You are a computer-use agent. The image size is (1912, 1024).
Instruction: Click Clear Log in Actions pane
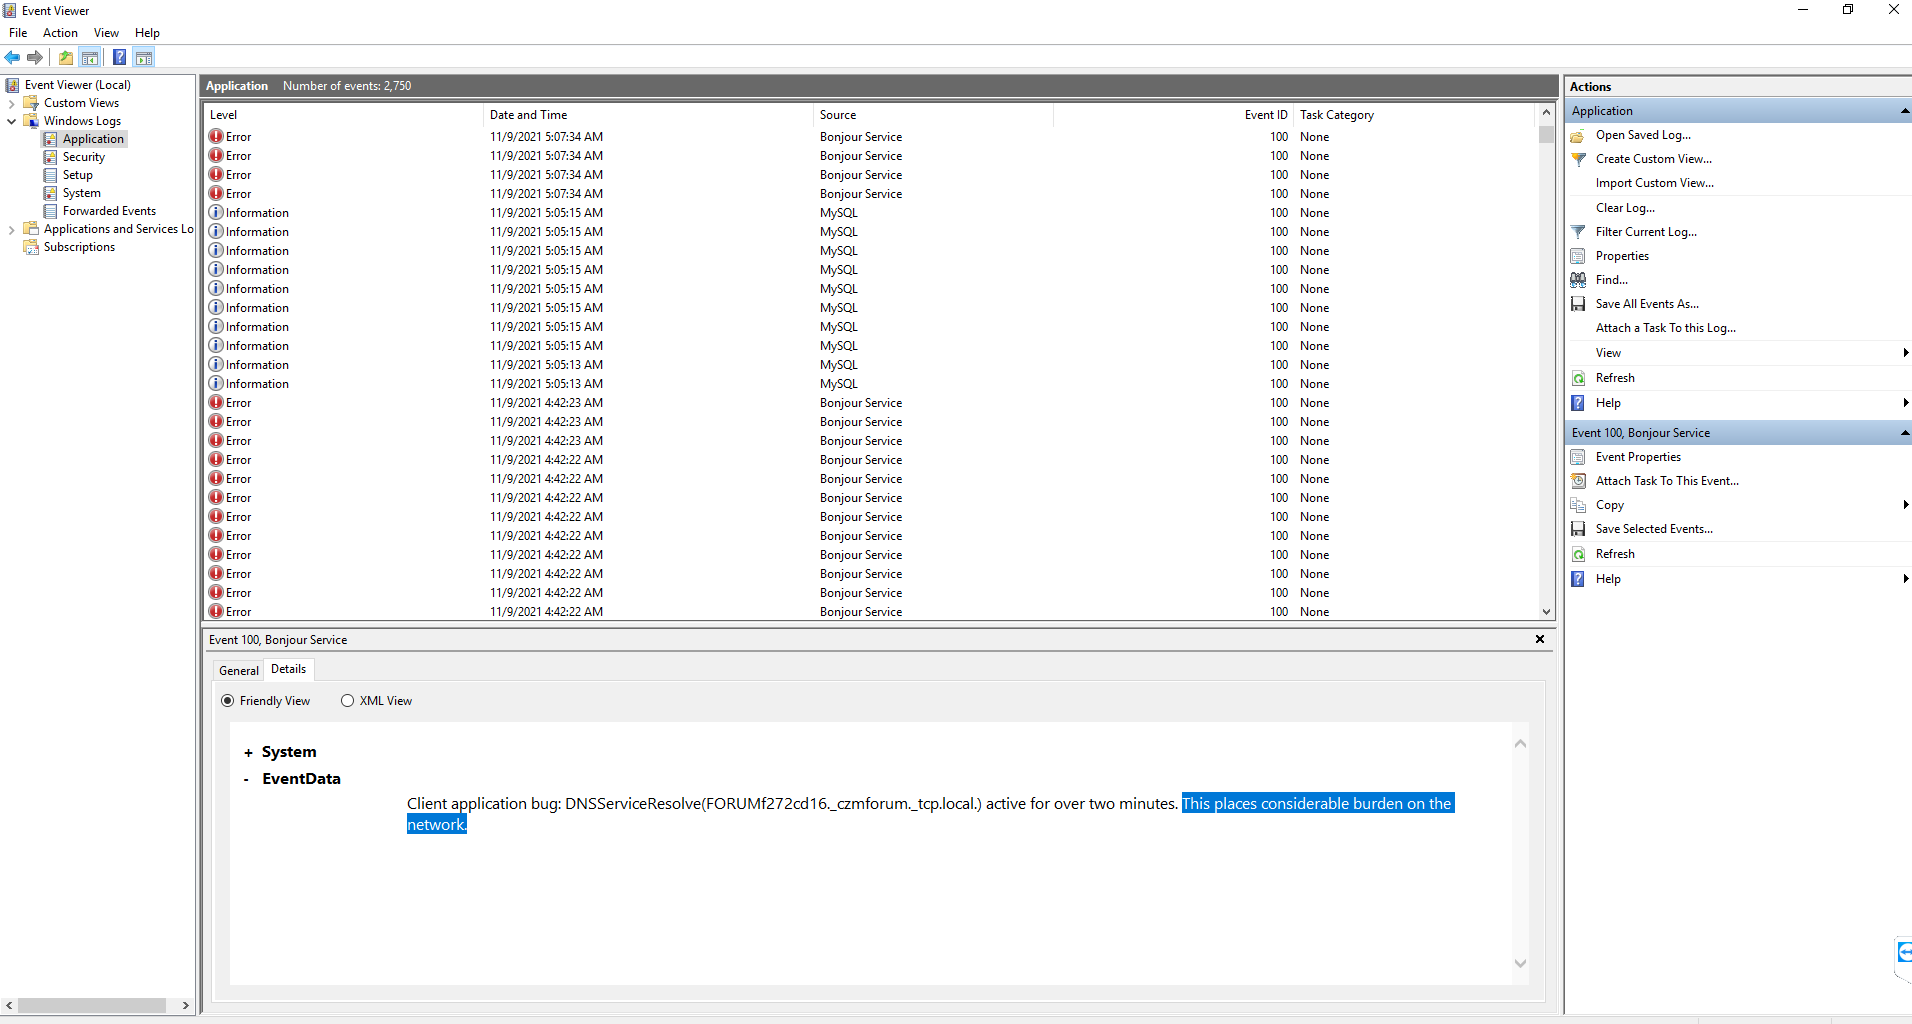click(x=1624, y=208)
